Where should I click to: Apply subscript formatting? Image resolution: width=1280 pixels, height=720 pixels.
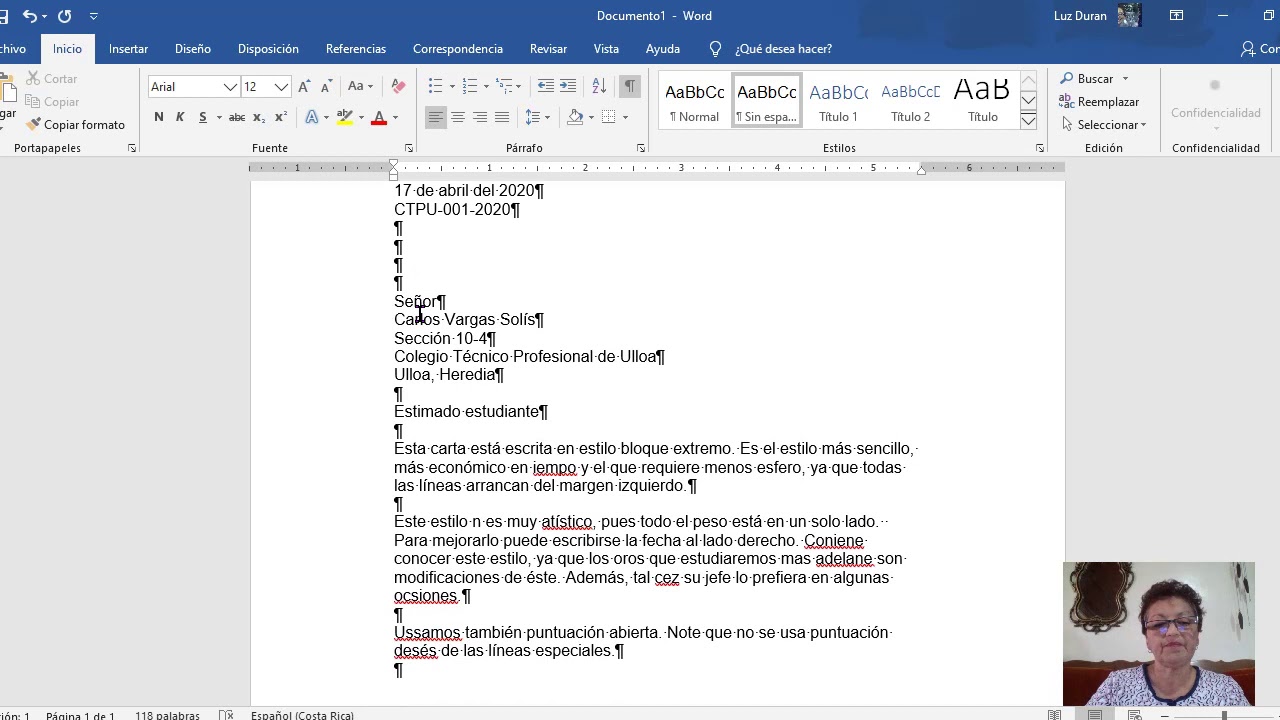259,117
